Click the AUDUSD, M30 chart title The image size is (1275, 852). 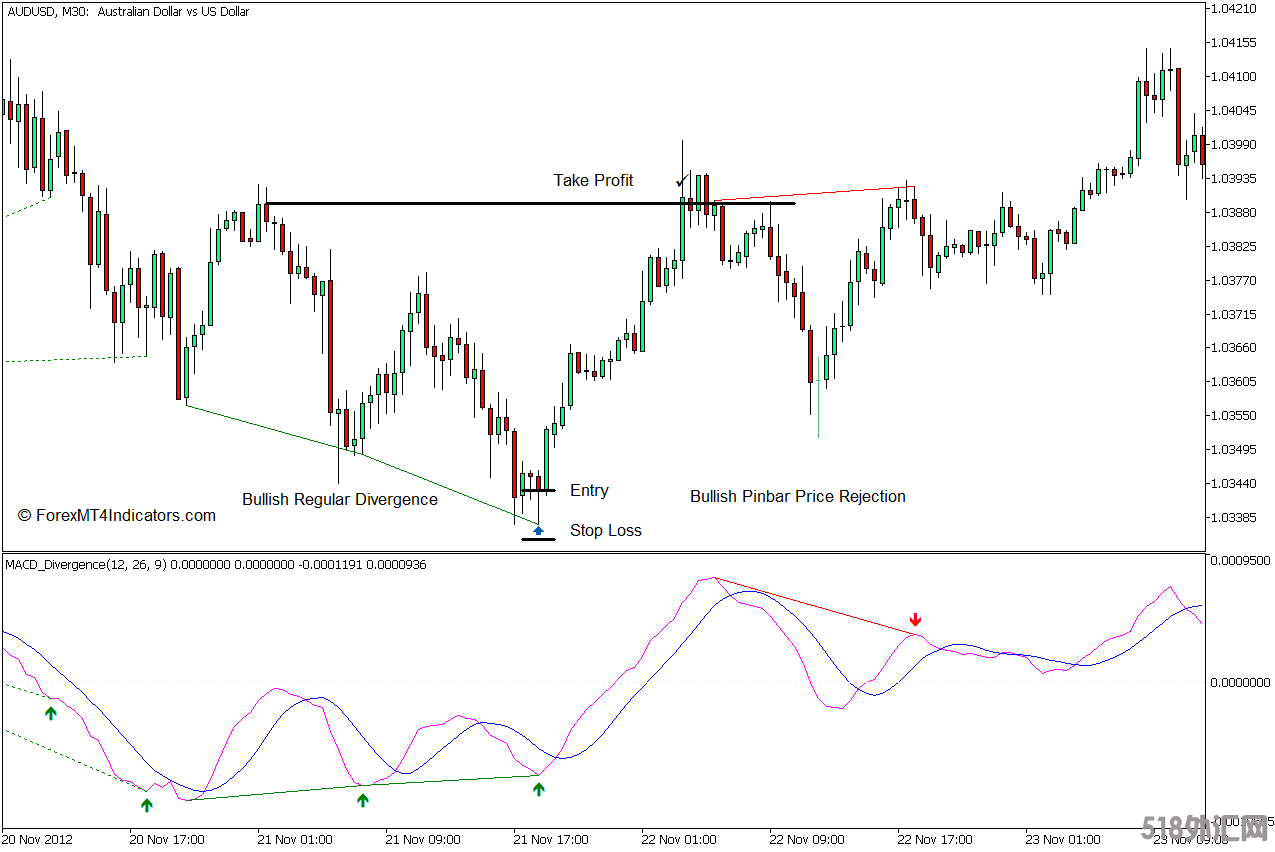point(127,12)
